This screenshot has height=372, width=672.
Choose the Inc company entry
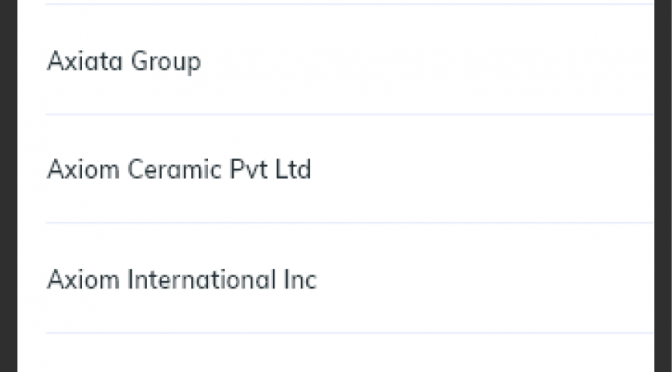click(x=349, y=278)
